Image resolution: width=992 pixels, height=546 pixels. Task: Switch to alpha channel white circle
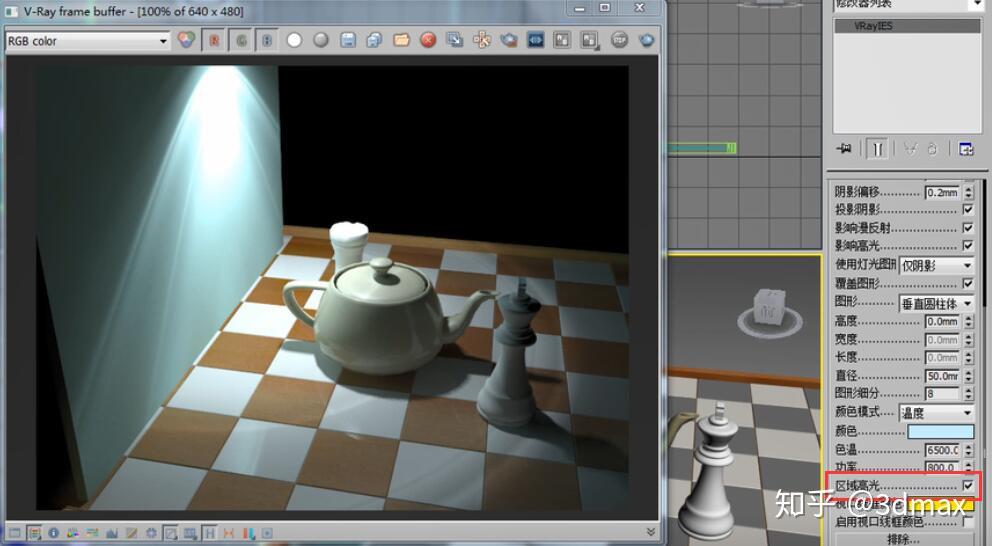294,40
